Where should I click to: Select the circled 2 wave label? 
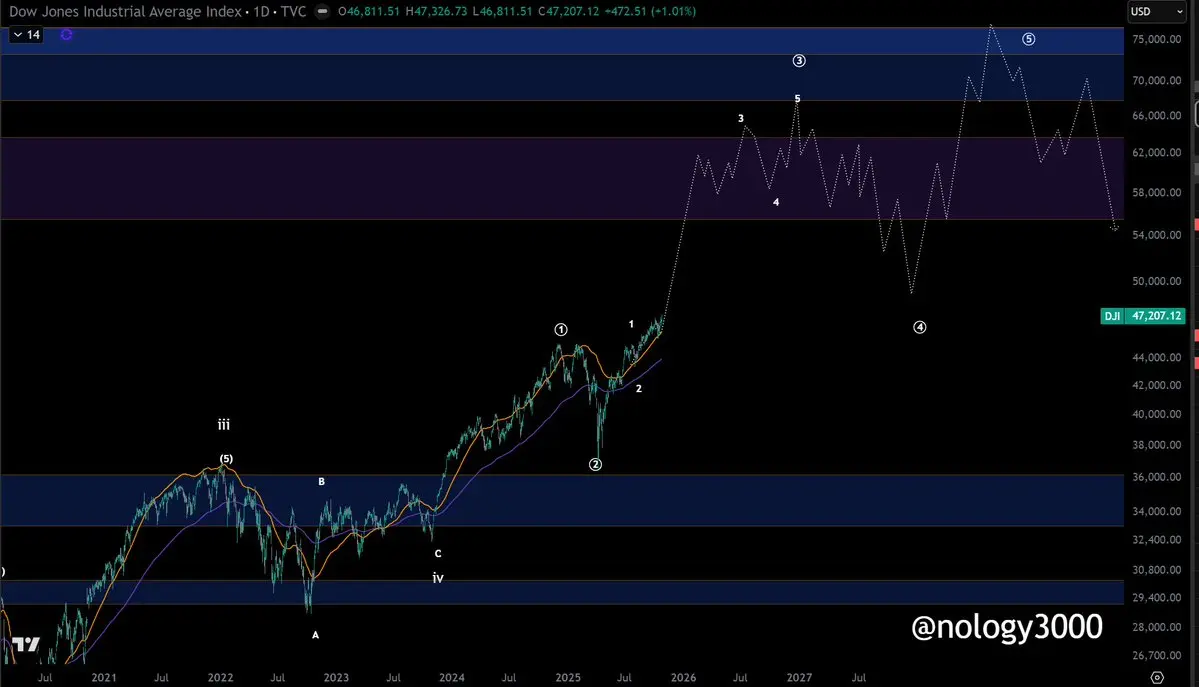595,464
